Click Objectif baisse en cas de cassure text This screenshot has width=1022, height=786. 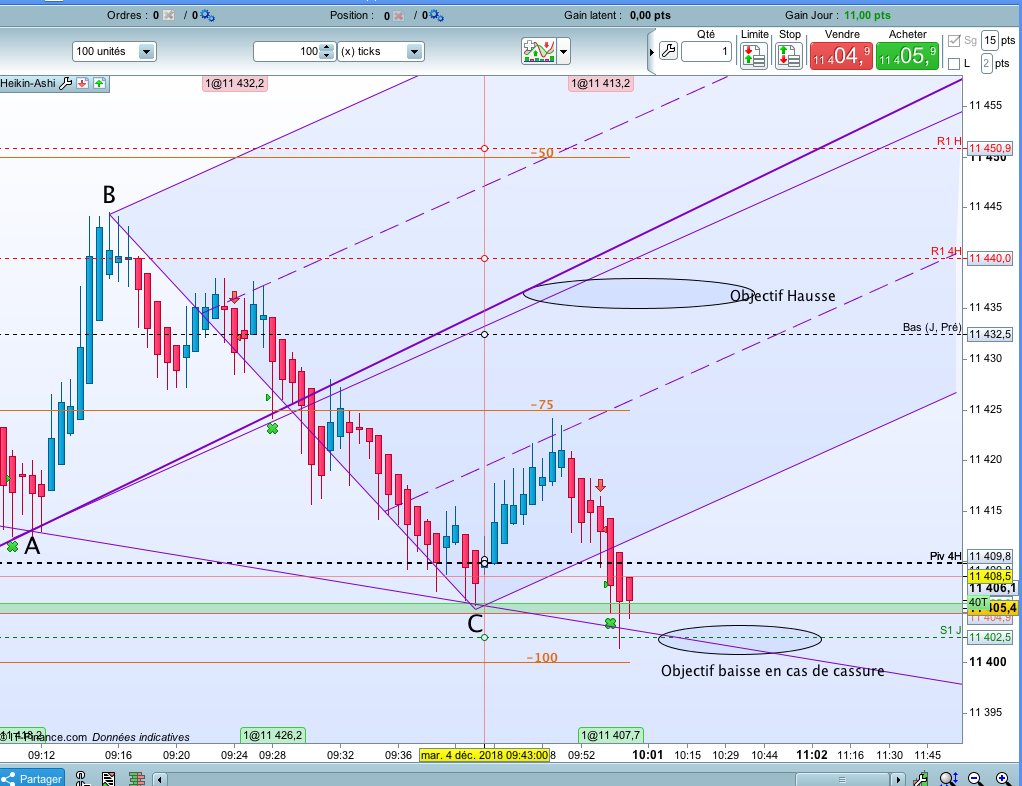(x=772, y=671)
